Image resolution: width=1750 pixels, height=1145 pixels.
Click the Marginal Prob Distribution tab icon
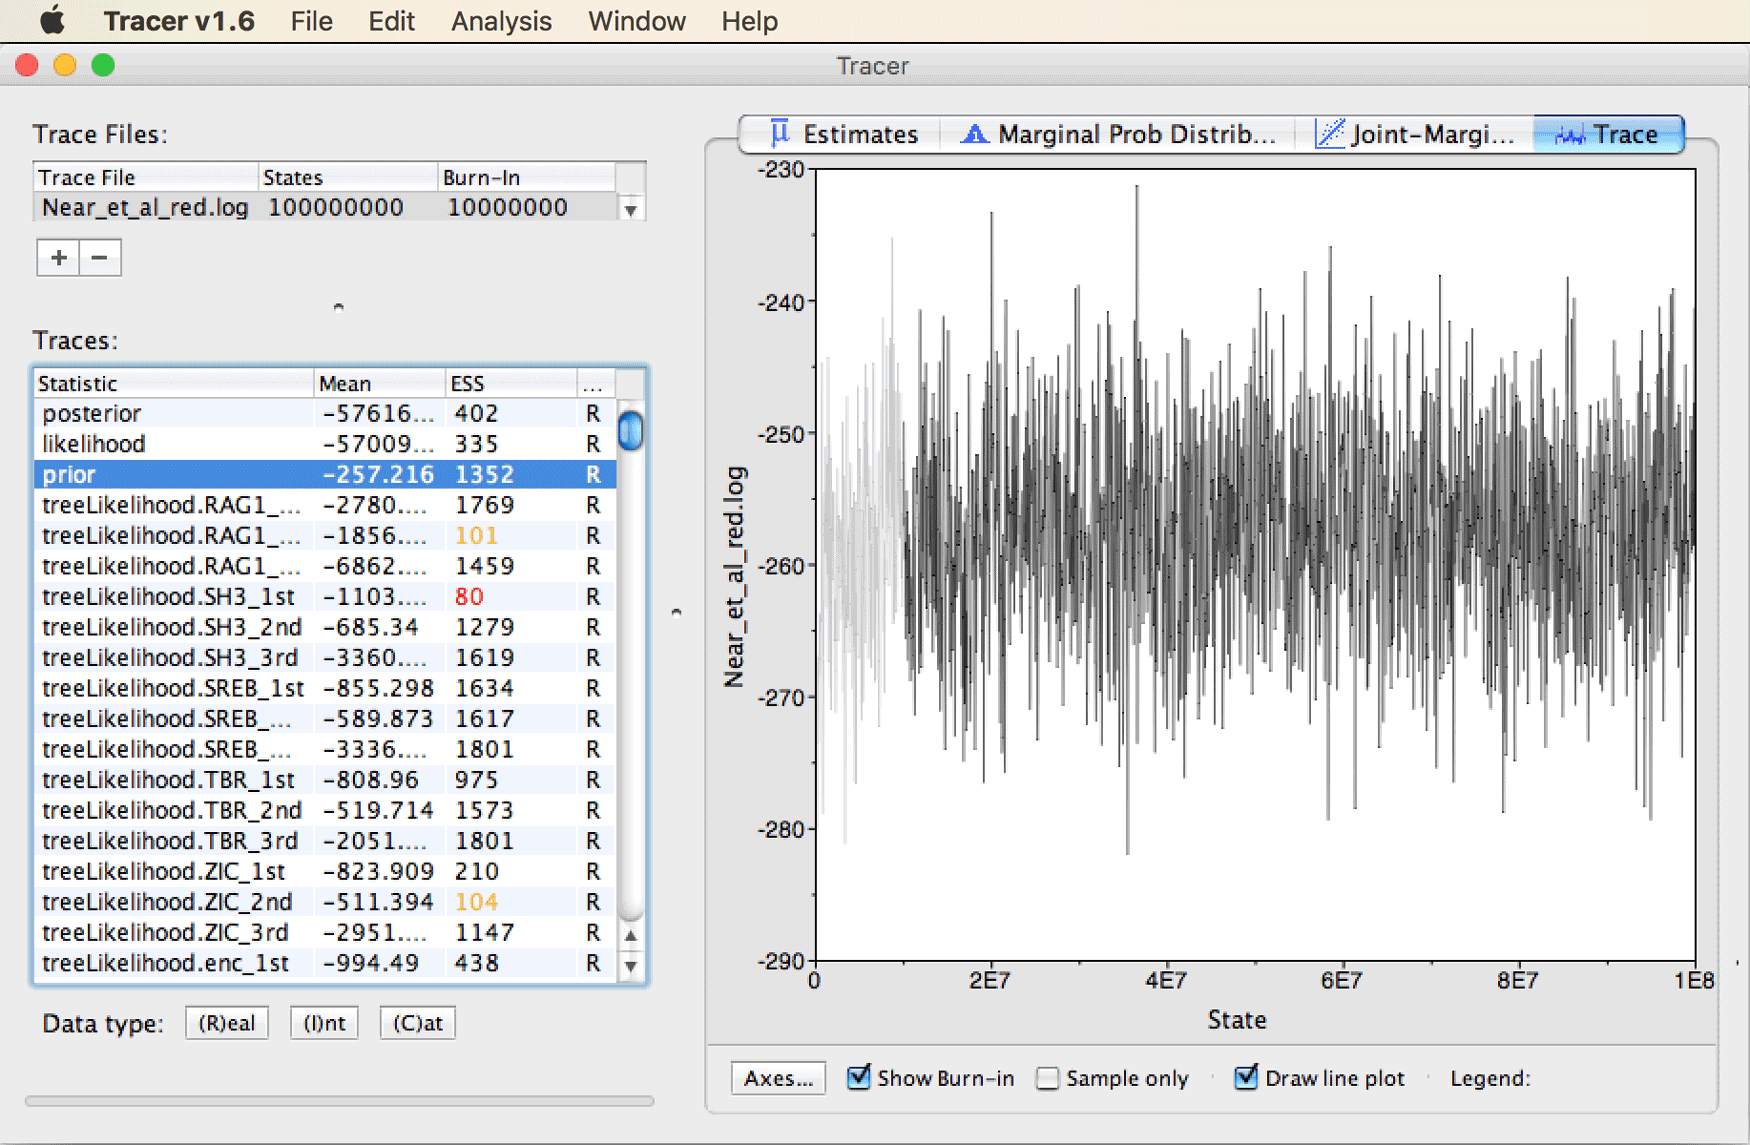click(974, 134)
